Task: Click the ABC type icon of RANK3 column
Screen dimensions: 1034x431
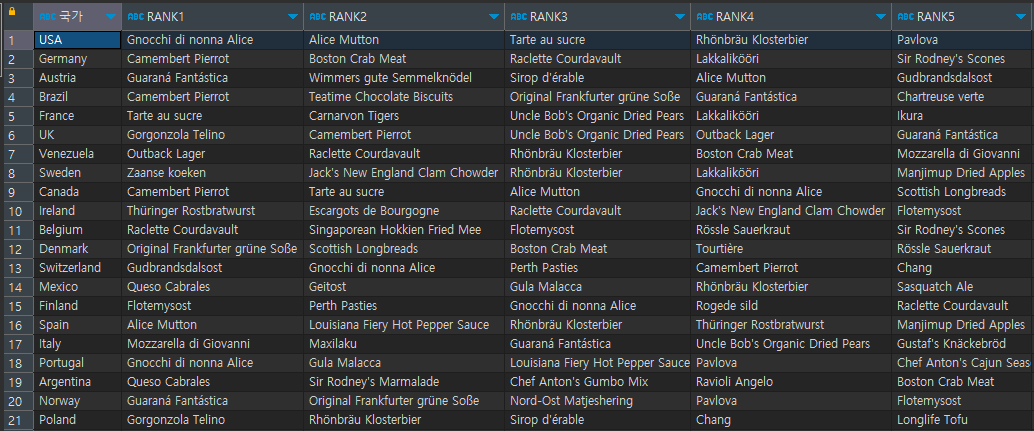Action: (519, 16)
